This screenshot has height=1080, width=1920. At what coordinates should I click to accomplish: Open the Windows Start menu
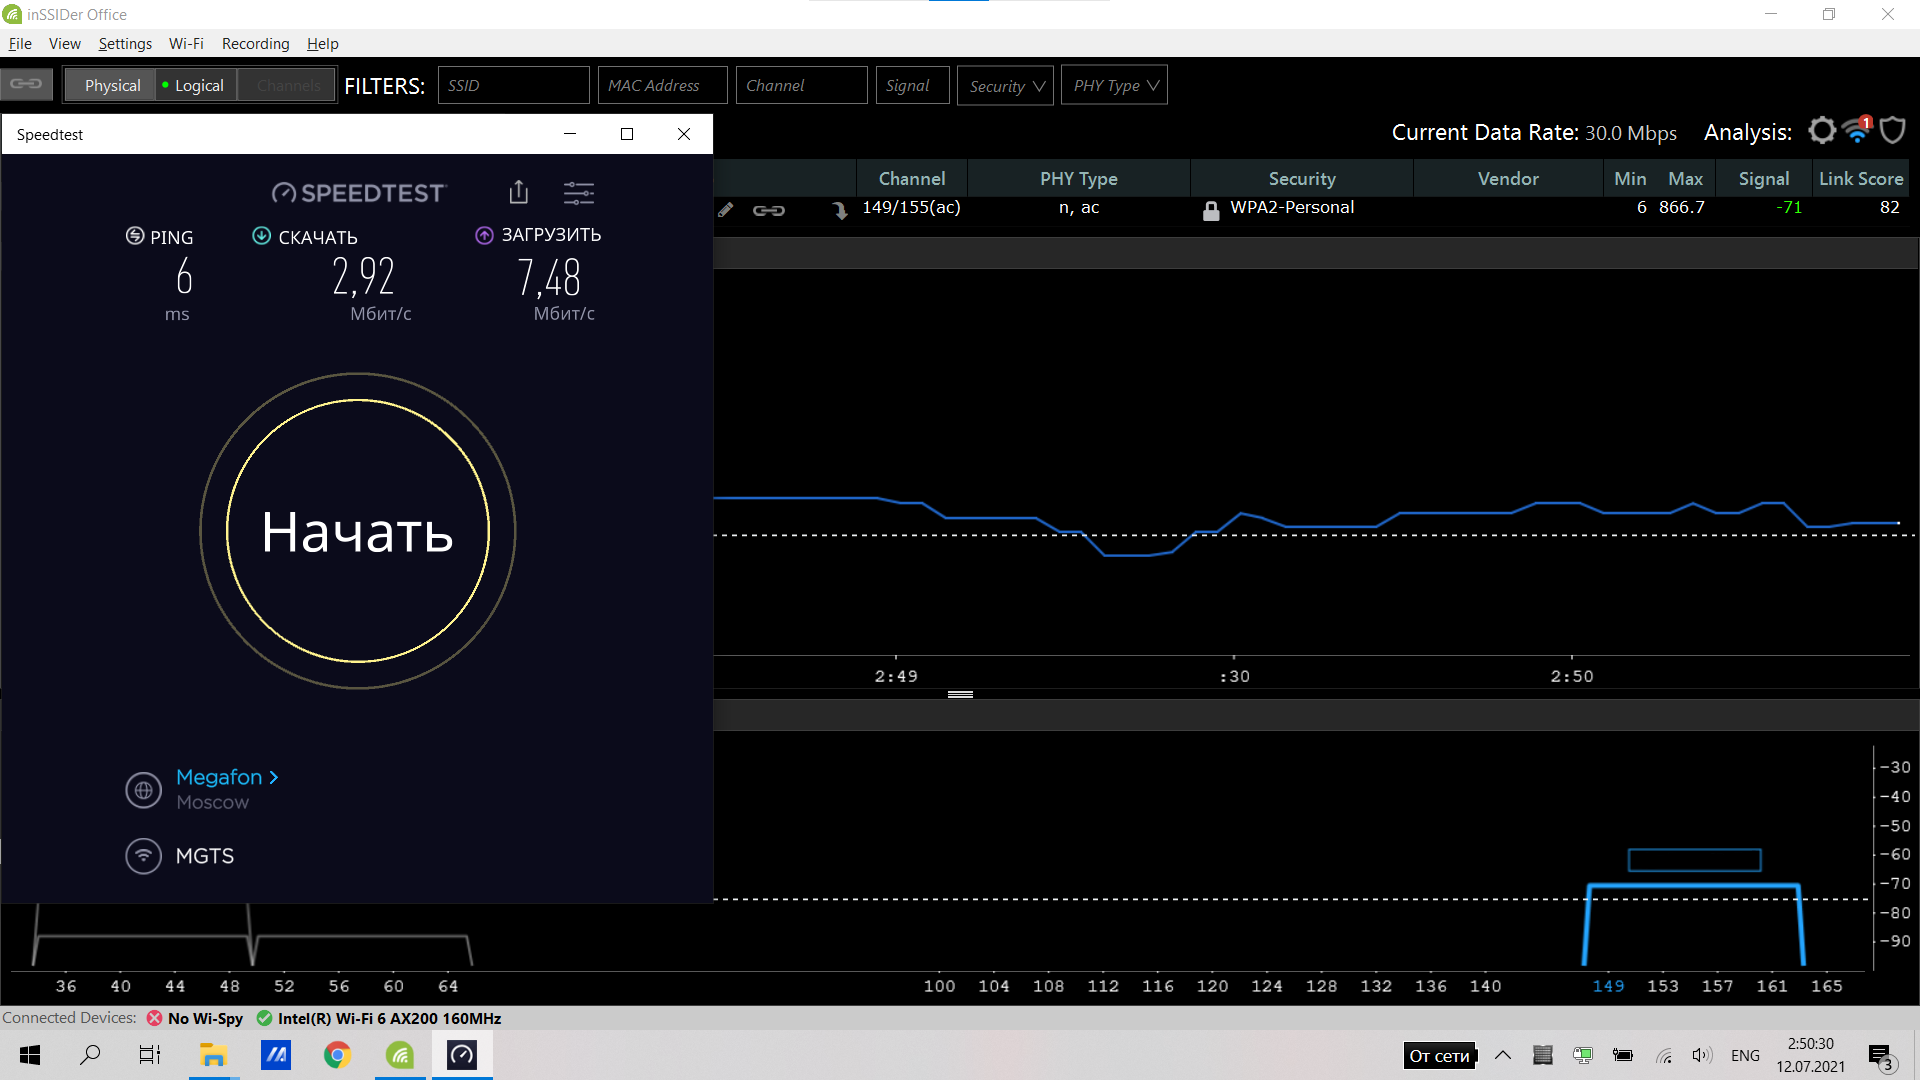tap(30, 1055)
